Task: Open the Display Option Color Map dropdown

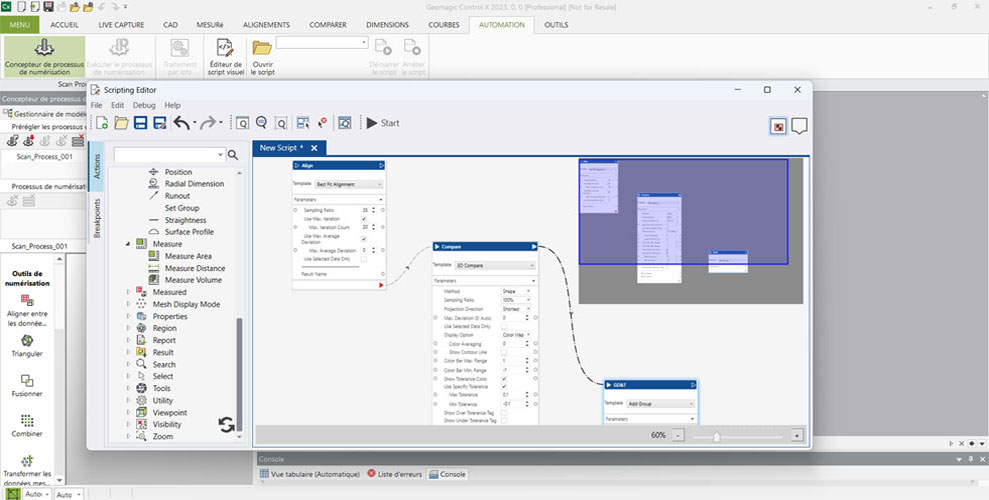Action: [516, 335]
